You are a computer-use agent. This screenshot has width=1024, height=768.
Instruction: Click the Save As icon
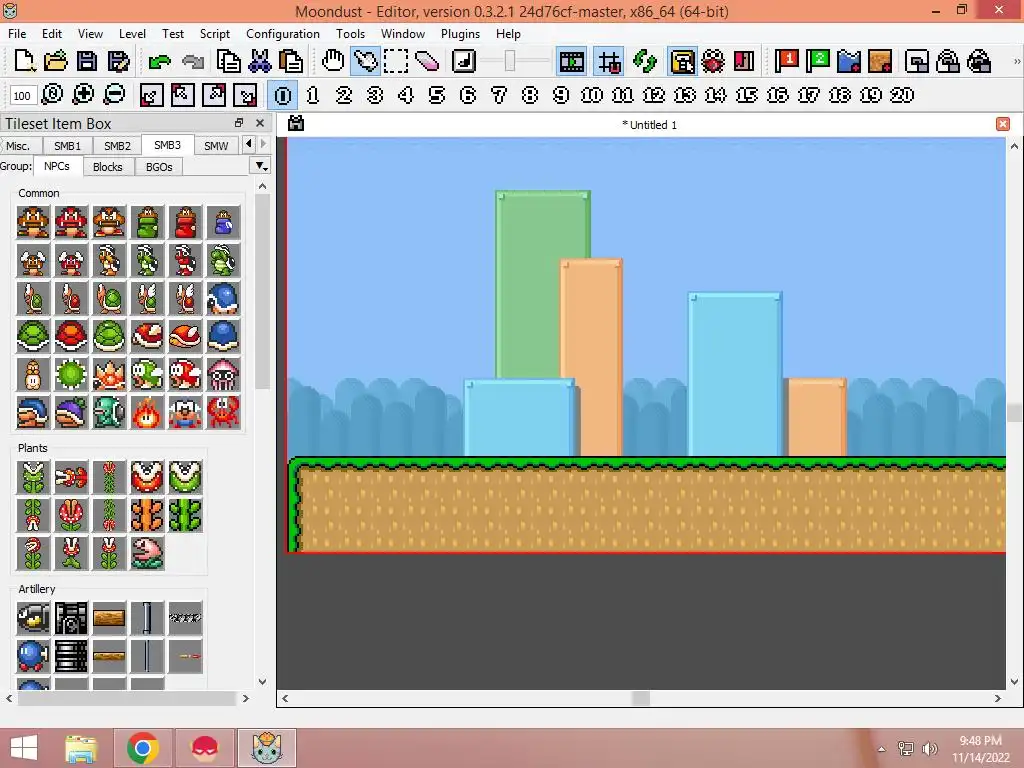(x=118, y=61)
